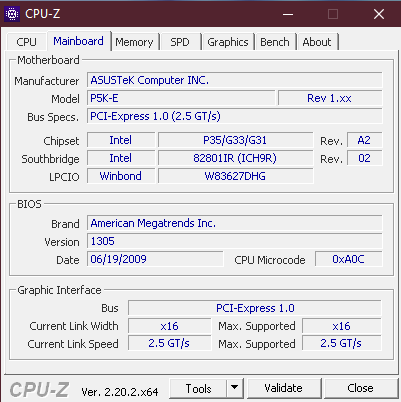Select the Current Link Width x16 value
Viewport: 401px width, 402px height.
tap(170, 326)
